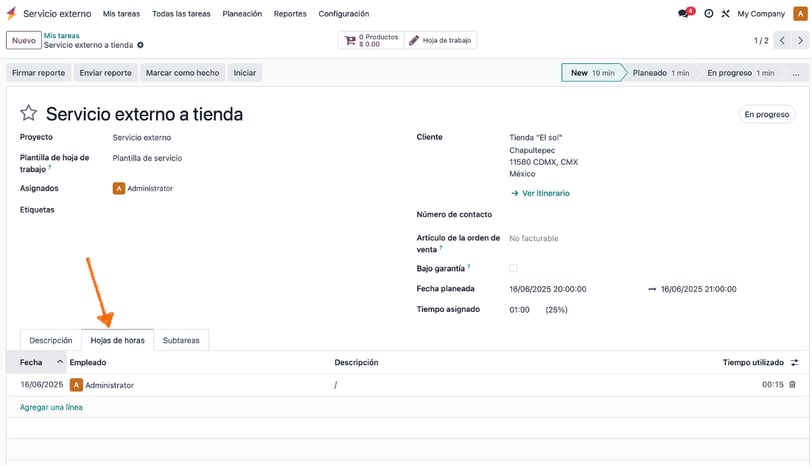The height and width of the screenshot is (470, 812).
Task: Open the Plantilla de servicio field
Action: coord(147,158)
